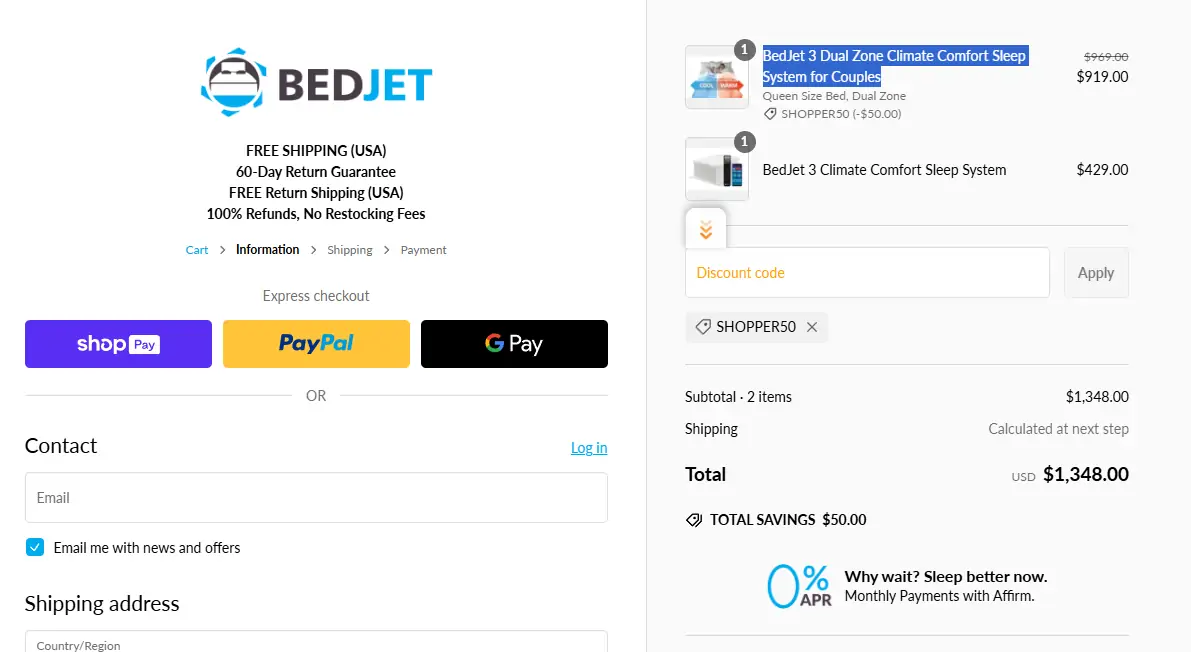Focus the Email contact field

(316, 498)
